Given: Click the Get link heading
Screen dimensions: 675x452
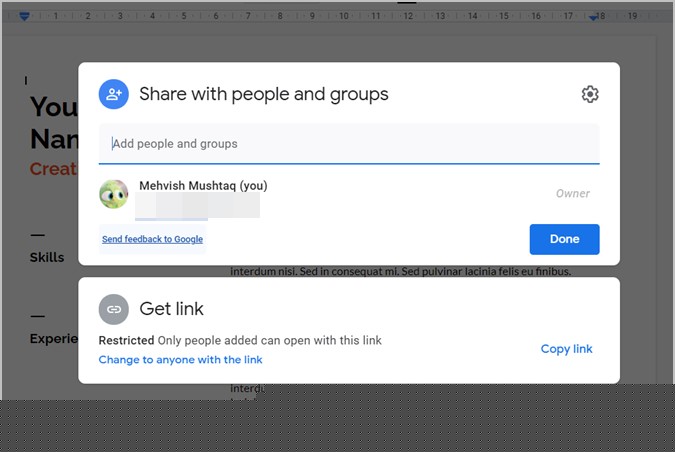Looking at the screenshot, I should click(x=172, y=309).
